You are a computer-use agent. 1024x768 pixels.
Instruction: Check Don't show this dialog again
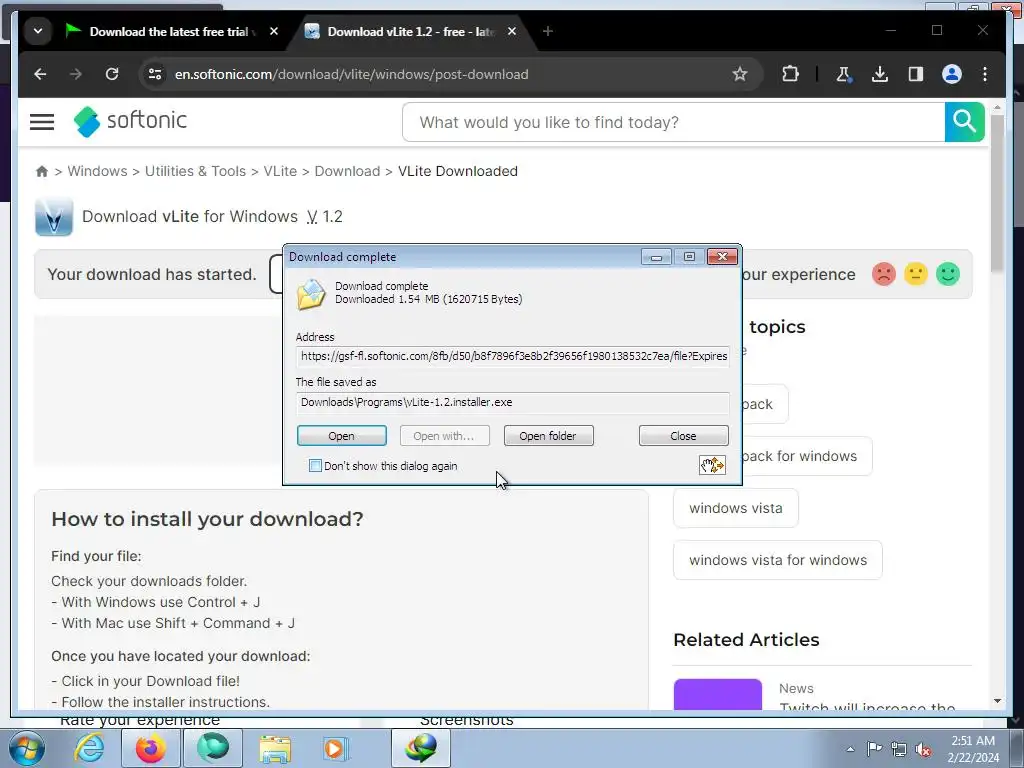point(315,466)
